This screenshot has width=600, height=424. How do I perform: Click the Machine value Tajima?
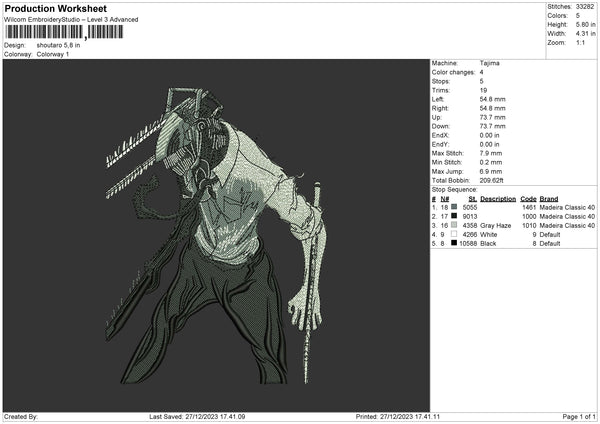tap(489, 63)
